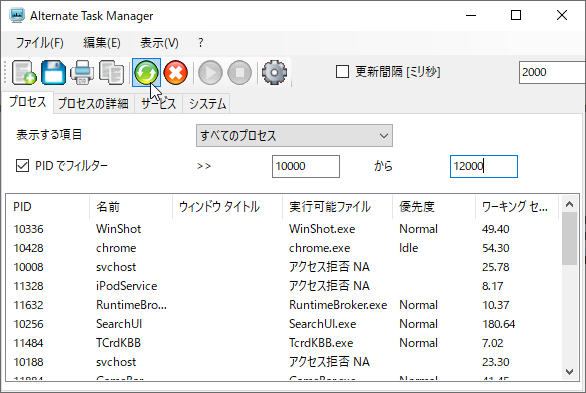586x393 pixels.
Task: Sort by ウィンドウ タイトル column header
Action: coord(227,207)
